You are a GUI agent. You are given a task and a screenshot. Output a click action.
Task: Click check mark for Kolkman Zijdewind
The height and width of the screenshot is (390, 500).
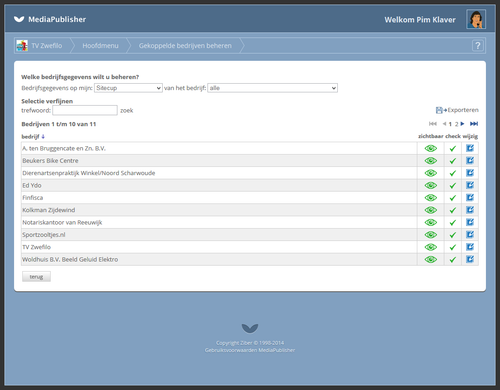tap(453, 210)
